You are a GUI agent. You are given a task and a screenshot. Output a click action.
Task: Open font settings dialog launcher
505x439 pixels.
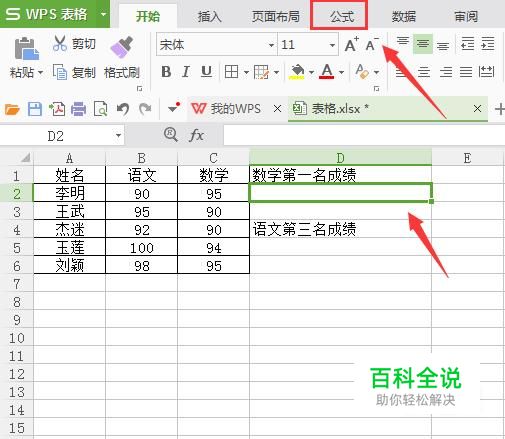(x=377, y=89)
